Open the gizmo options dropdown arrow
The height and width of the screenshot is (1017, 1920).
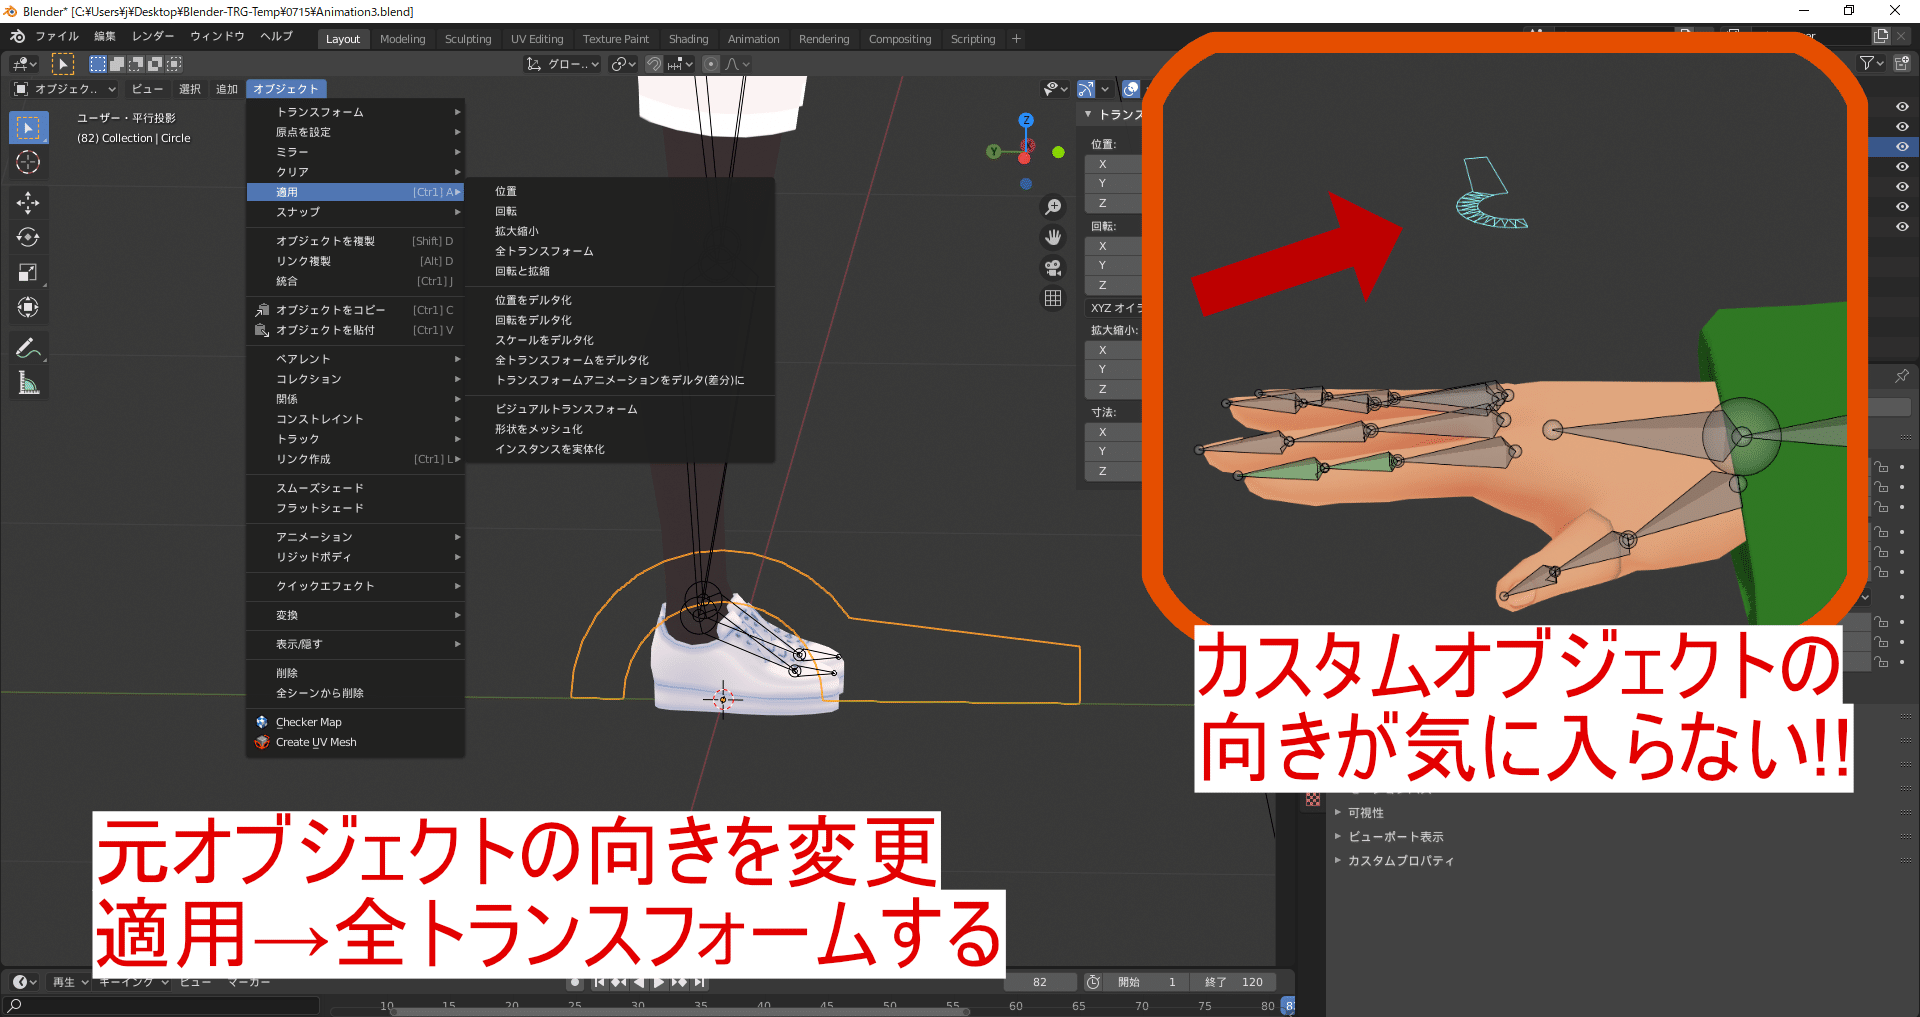click(1105, 89)
